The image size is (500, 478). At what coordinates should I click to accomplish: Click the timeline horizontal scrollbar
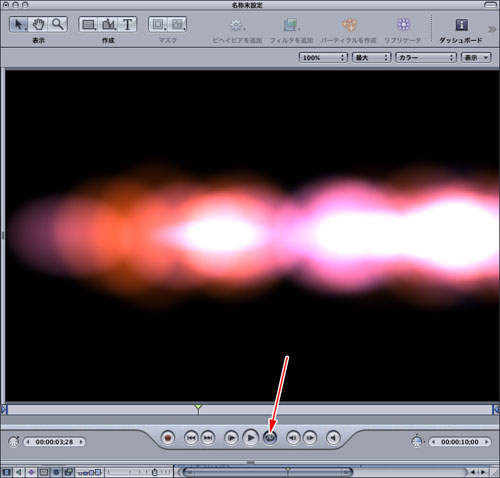tap(268, 472)
